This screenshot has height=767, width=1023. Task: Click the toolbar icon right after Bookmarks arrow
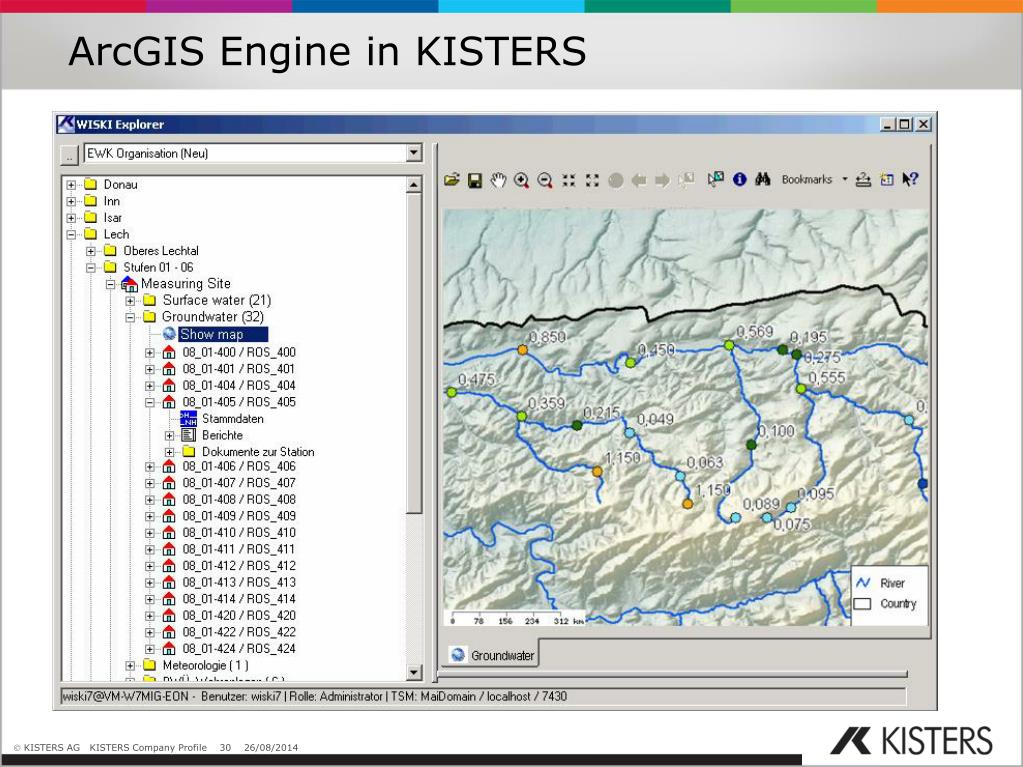pos(863,179)
